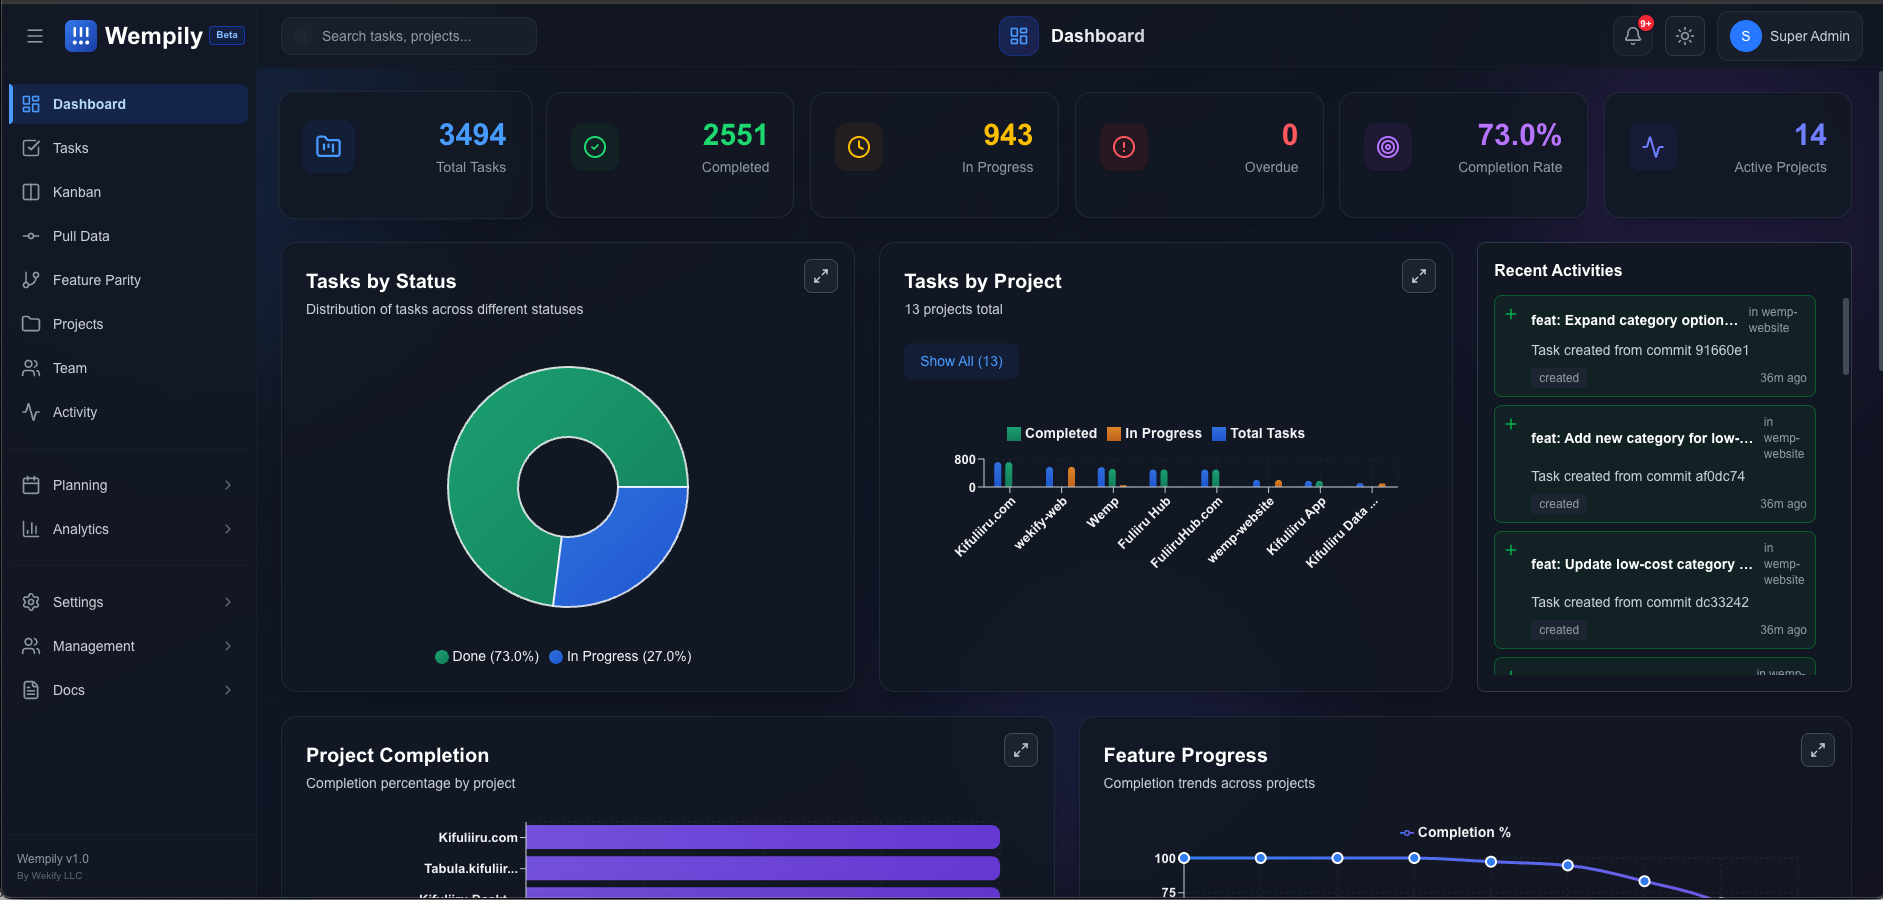Expand the Analytics sidebar section
1883x900 pixels.
point(128,529)
